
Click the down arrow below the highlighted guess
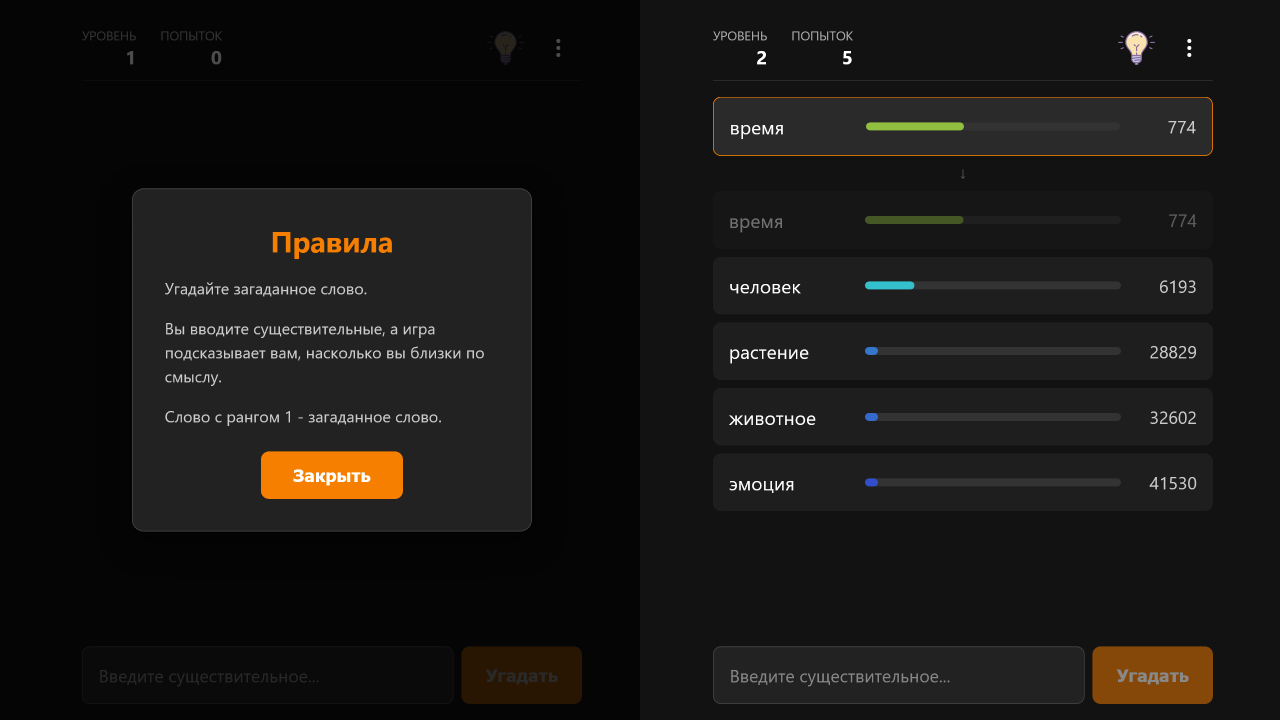[x=962, y=172]
